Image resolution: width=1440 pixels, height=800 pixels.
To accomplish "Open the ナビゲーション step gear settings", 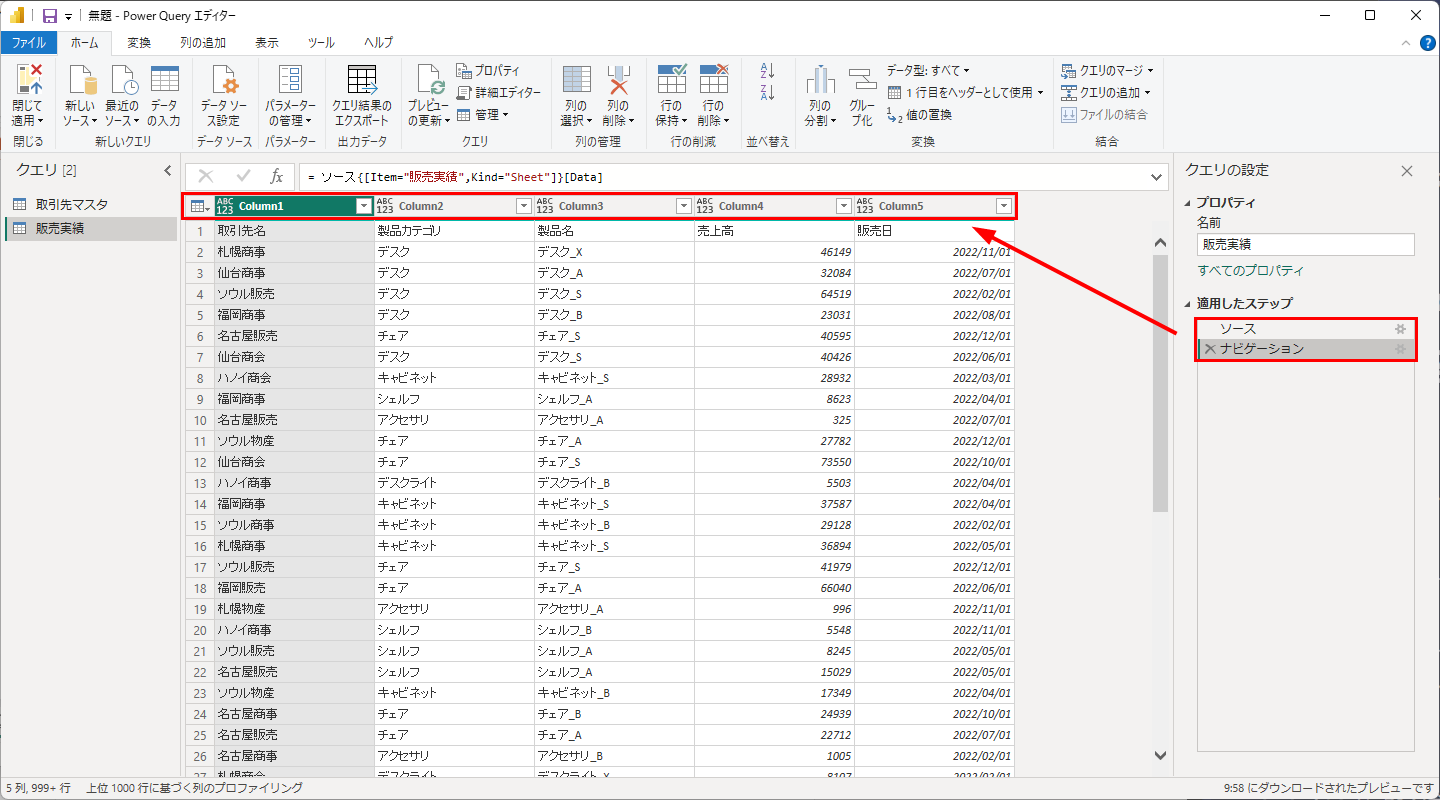I will pyautogui.click(x=1401, y=349).
